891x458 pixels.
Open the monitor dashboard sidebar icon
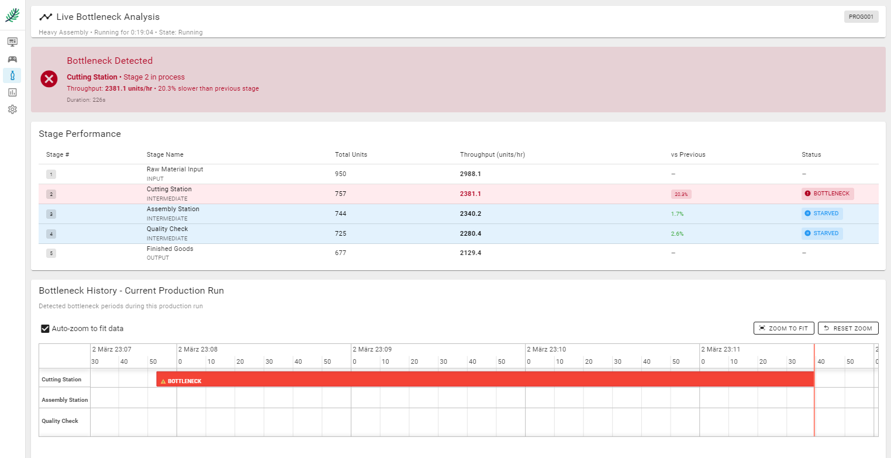pos(12,42)
